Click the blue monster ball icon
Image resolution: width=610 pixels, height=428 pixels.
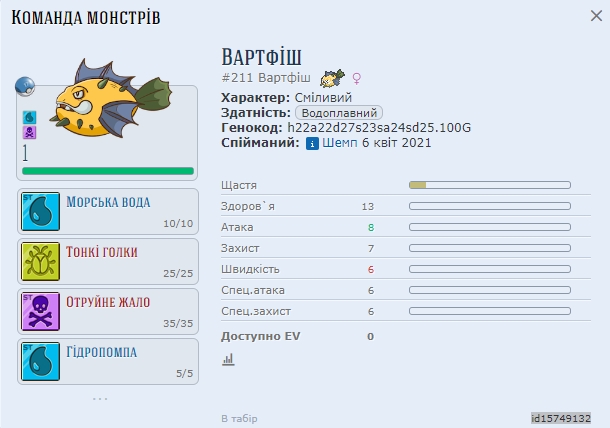[x=25, y=86]
